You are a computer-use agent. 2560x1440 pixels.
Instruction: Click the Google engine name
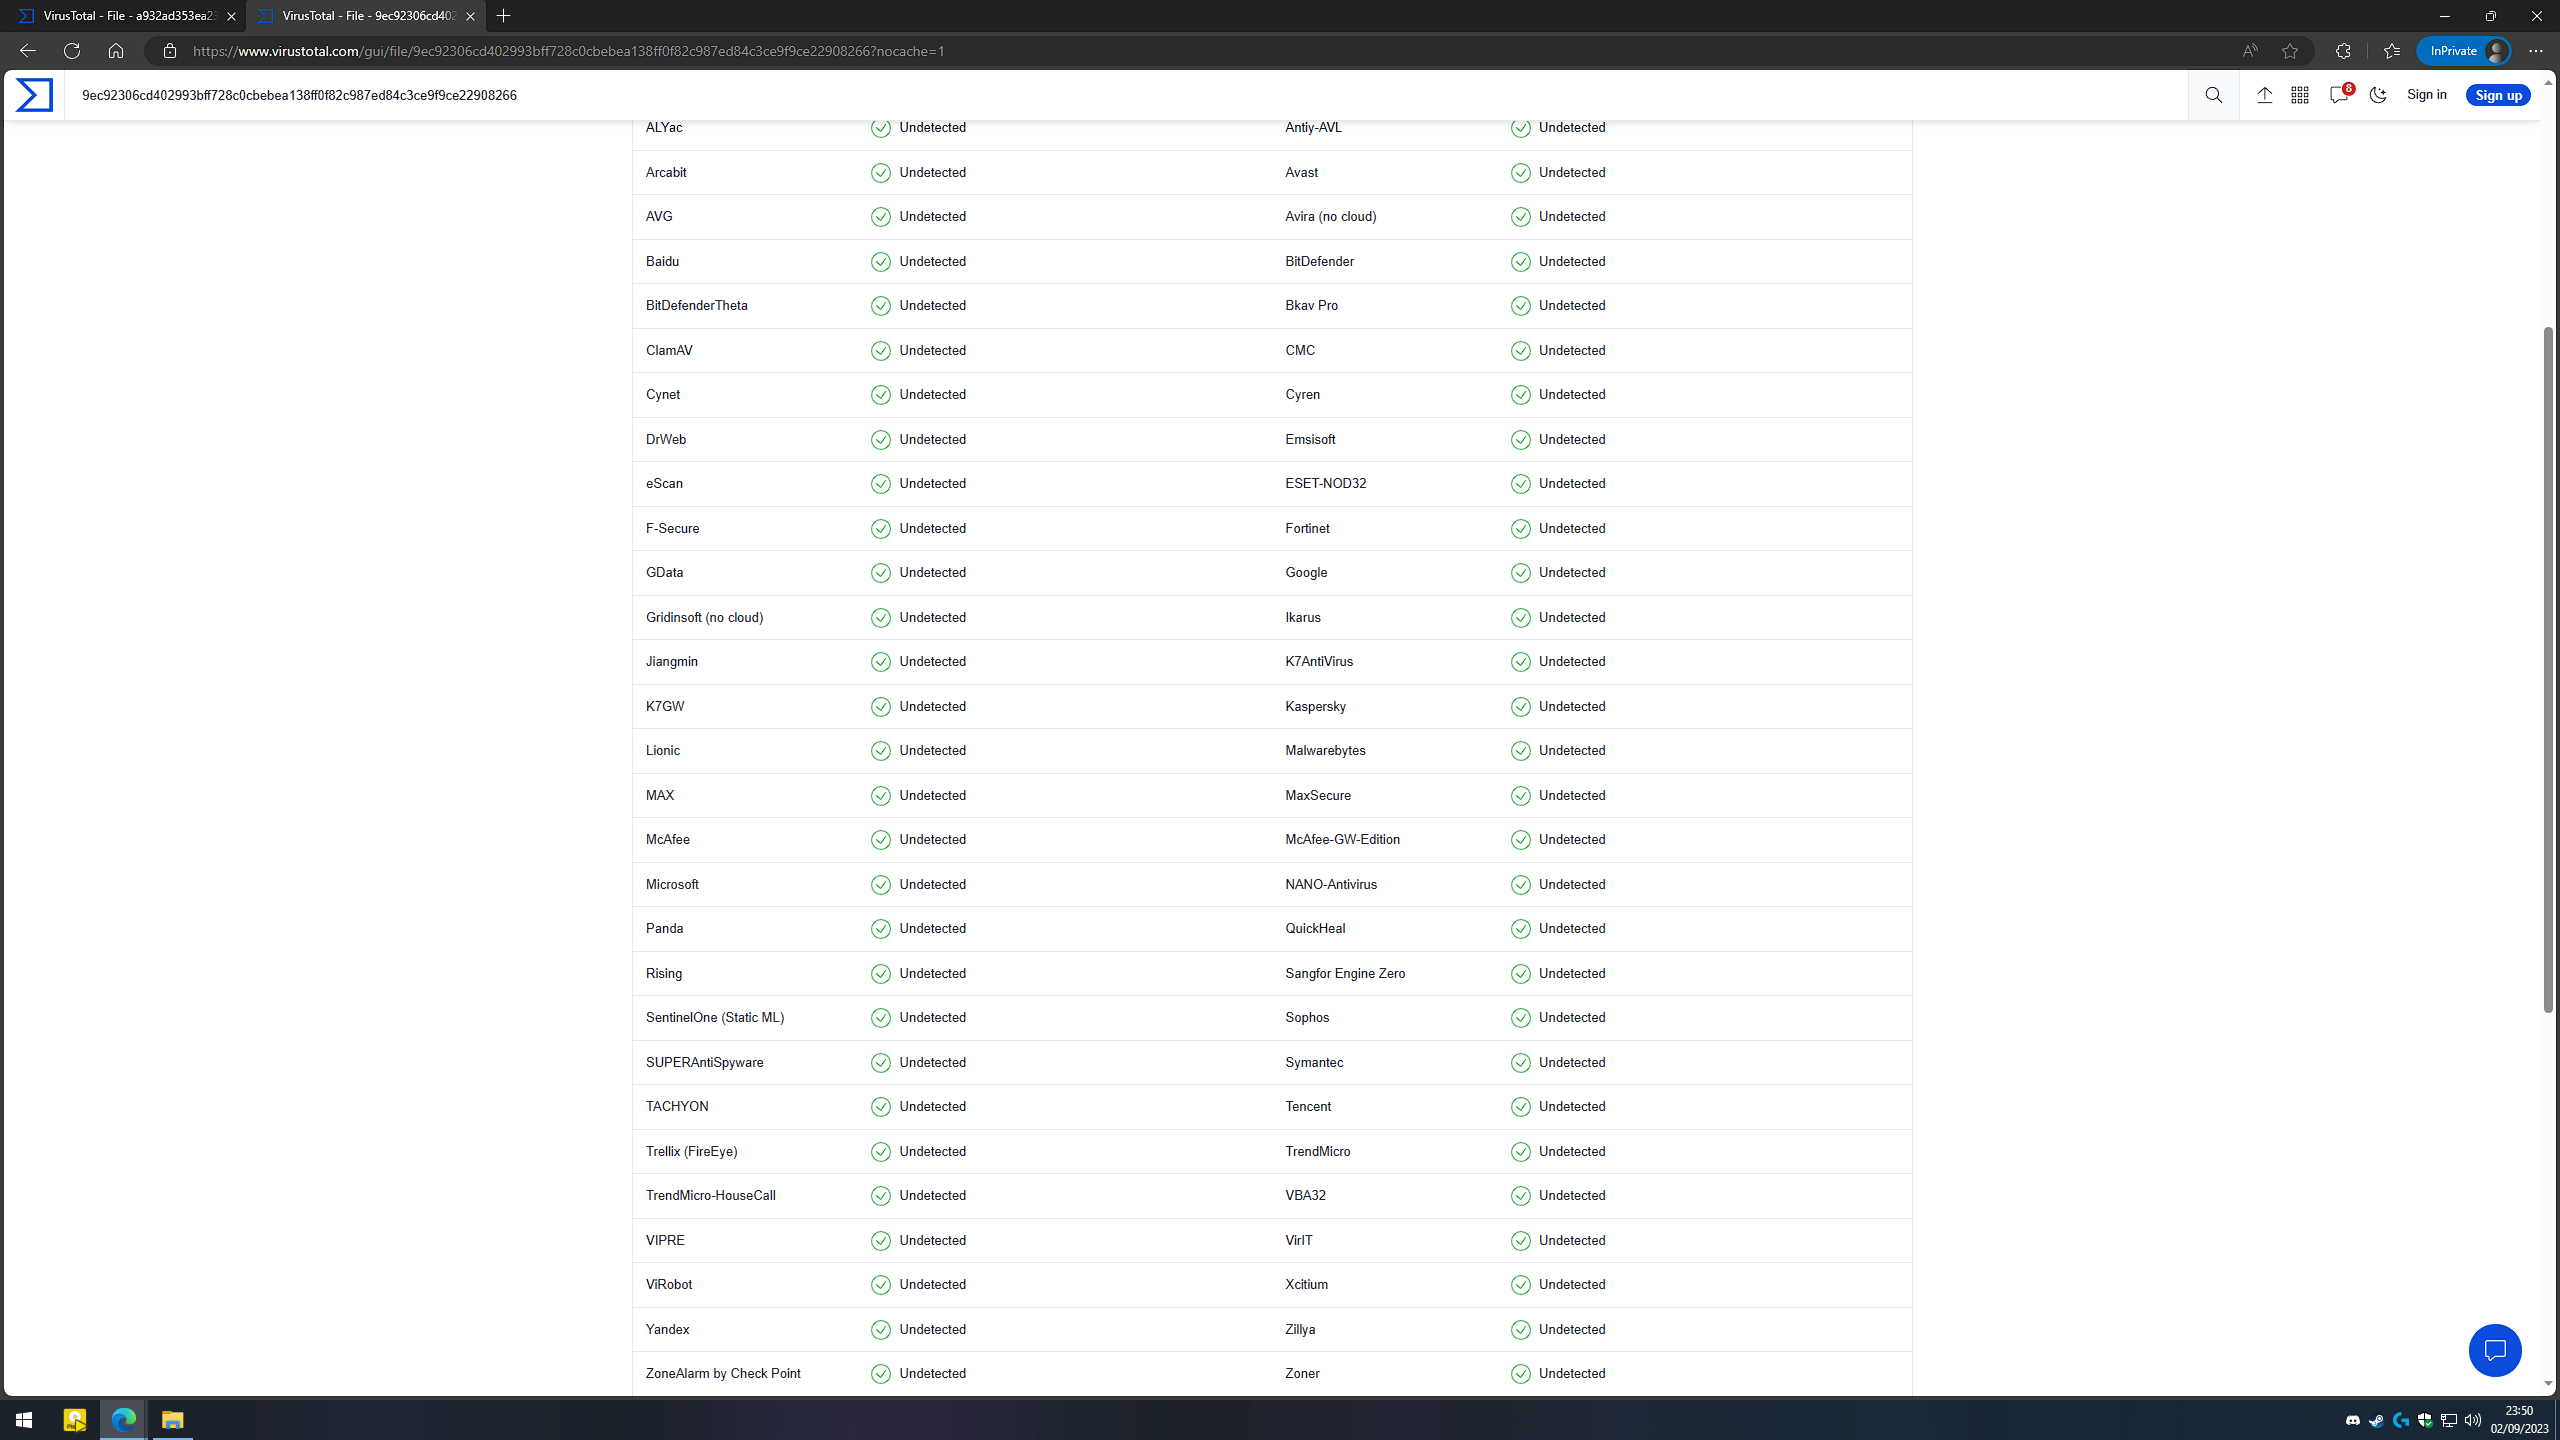coord(1306,573)
